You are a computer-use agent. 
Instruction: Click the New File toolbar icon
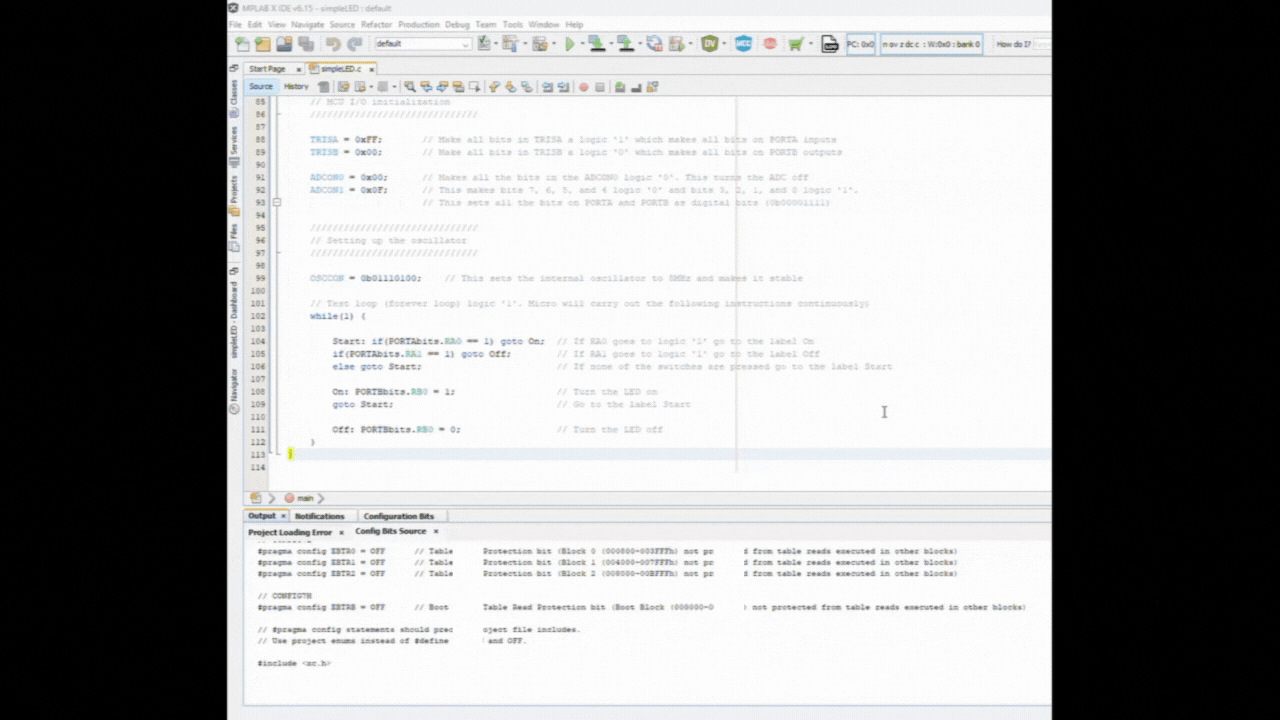[x=243, y=44]
